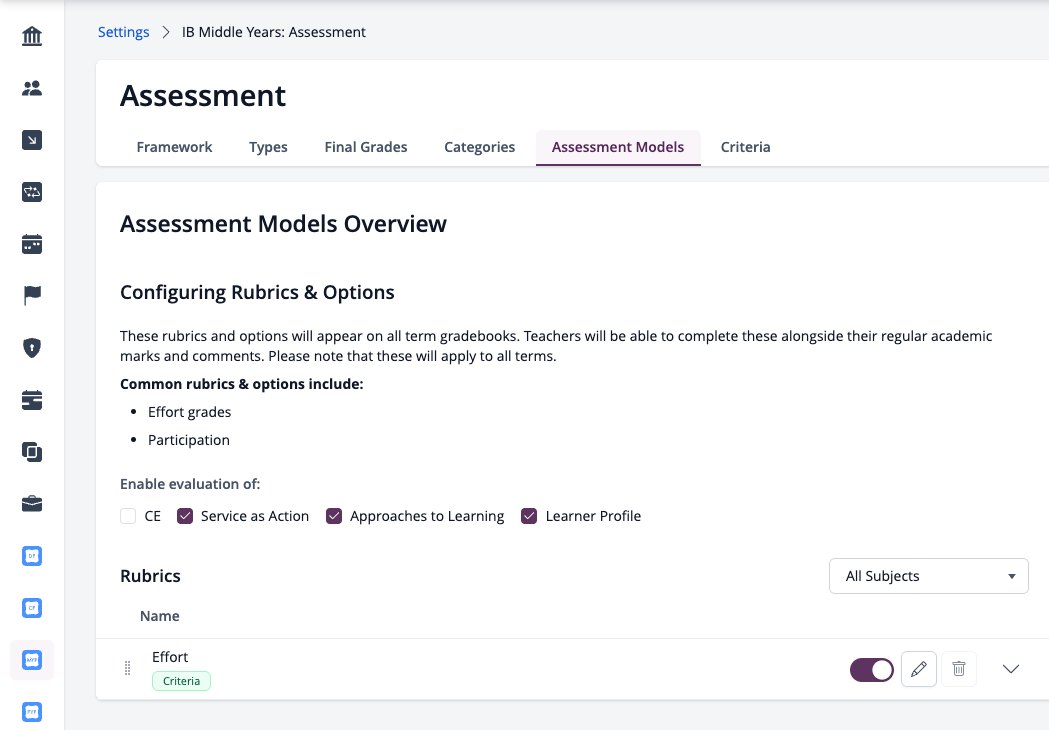Screen dimensions: 1049x730
Task: Switch to the Final Grades tab
Action: point(366,147)
